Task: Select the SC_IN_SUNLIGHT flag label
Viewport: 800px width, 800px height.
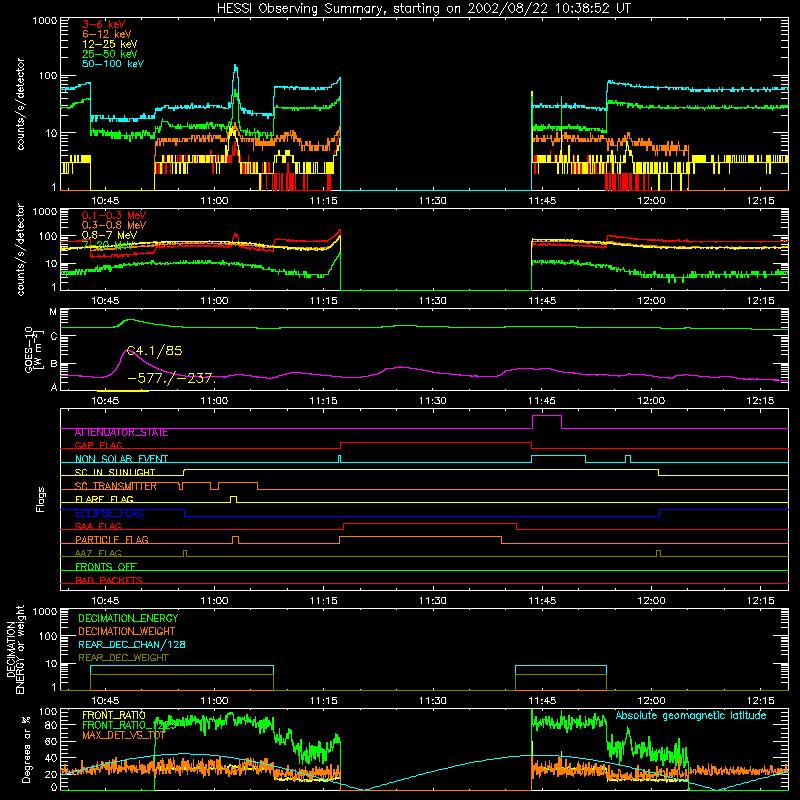Action: [x=115, y=472]
